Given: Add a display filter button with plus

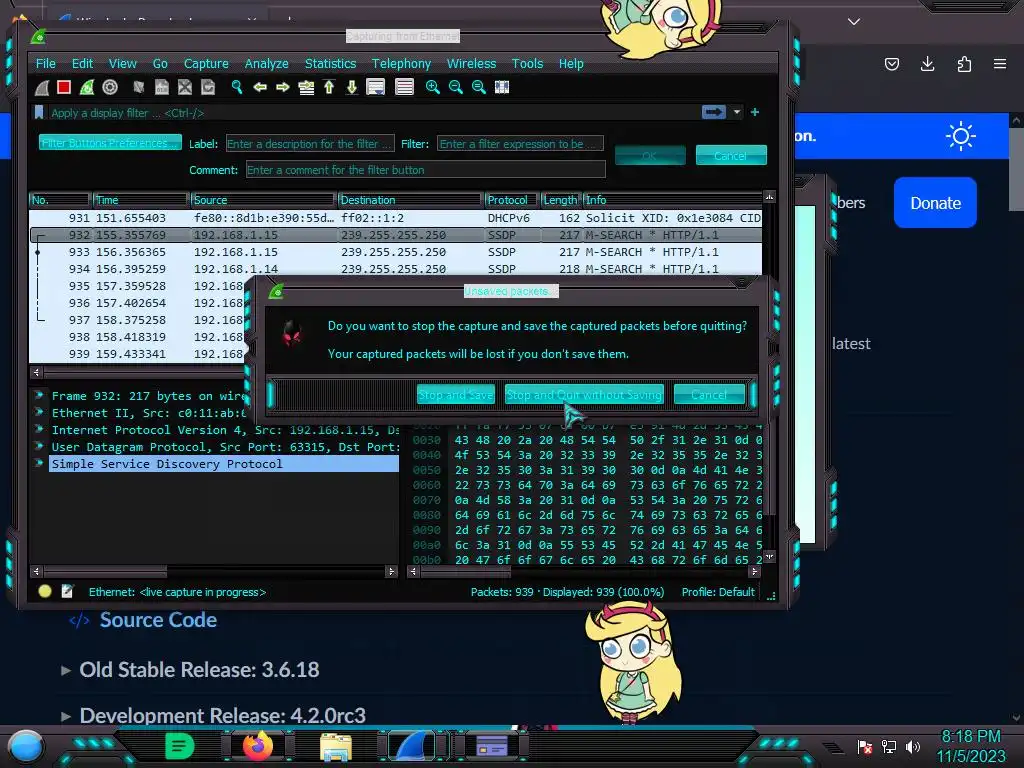Looking at the screenshot, I should (x=755, y=112).
